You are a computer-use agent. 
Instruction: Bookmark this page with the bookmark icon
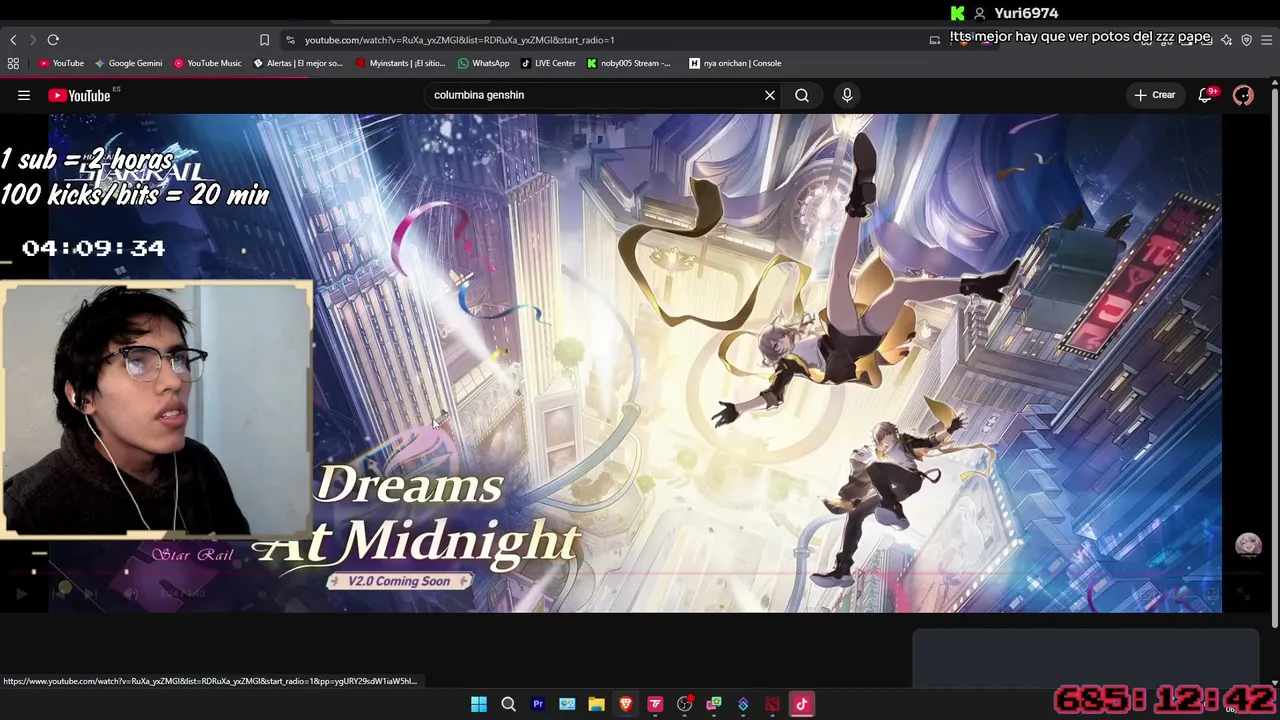[x=264, y=40]
